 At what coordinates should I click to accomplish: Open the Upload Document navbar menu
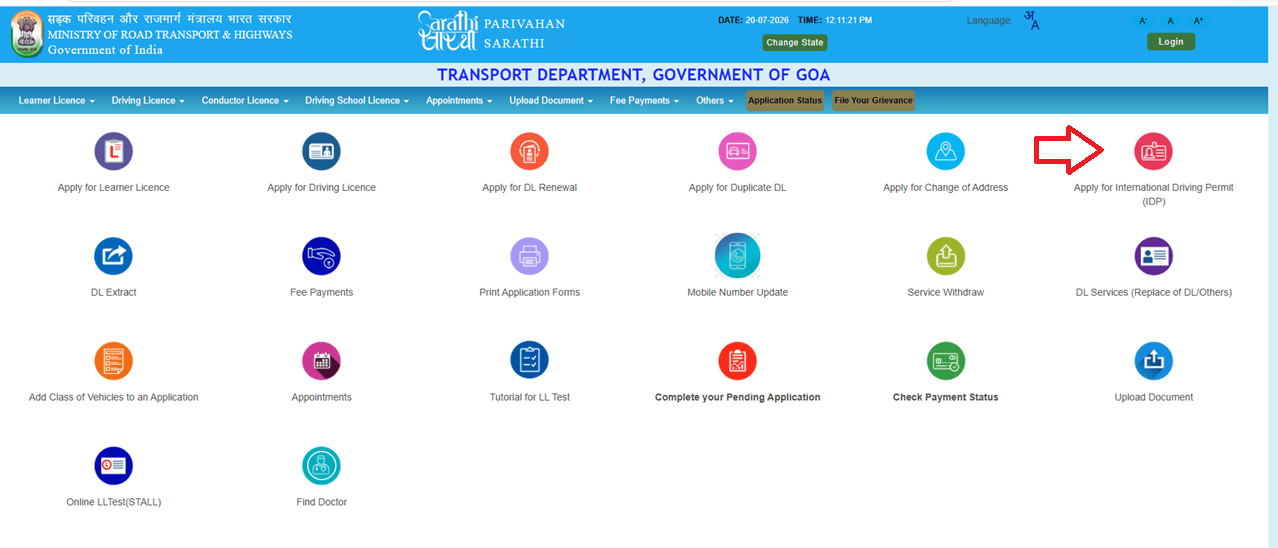pyautogui.click(x=551, y=100)
